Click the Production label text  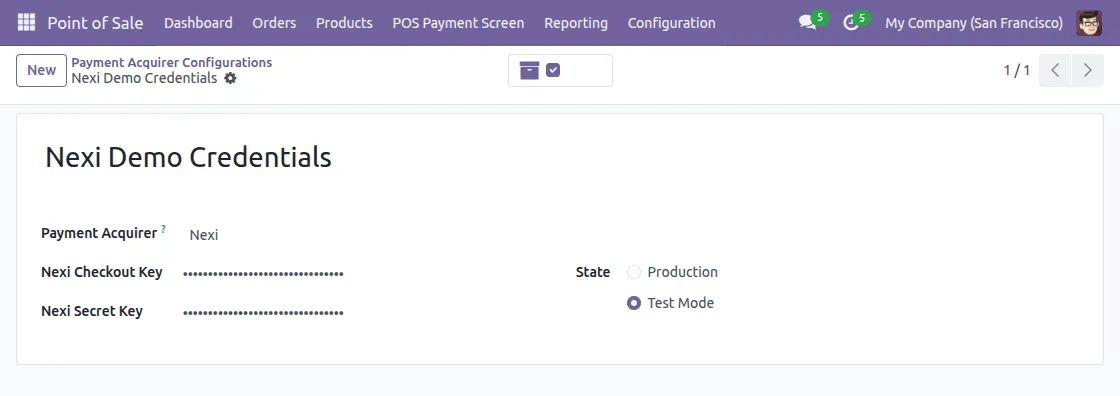point(682,272)
